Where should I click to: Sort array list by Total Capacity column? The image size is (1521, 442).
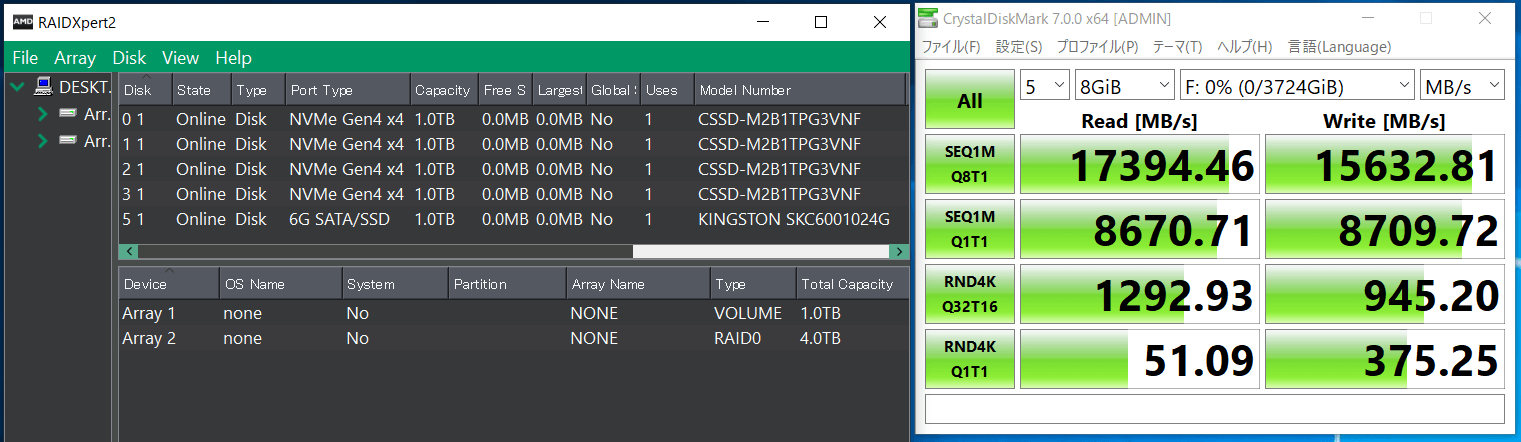pyautogui.click(x=852, y=284)
